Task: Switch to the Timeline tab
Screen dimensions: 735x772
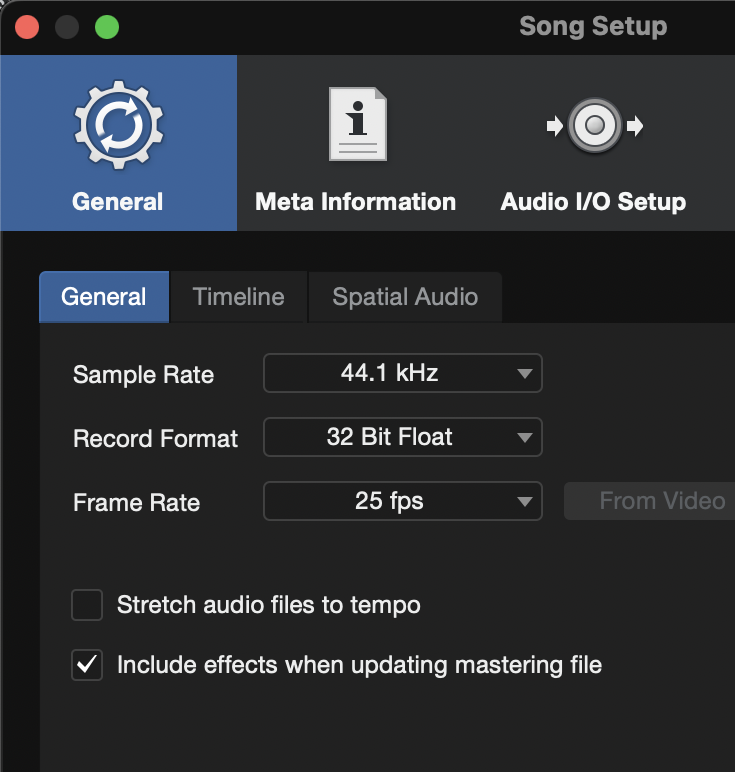Action: pos(238,297)
